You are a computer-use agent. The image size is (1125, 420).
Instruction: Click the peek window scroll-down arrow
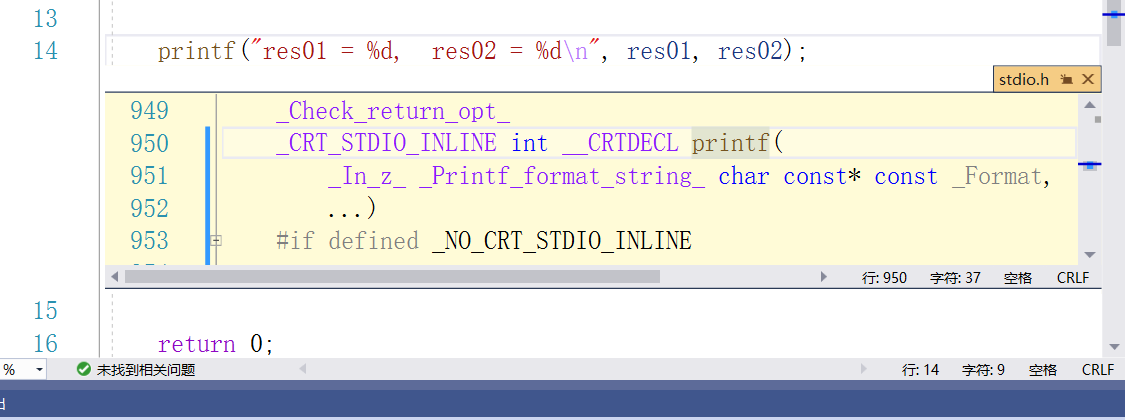[1090, 255]
